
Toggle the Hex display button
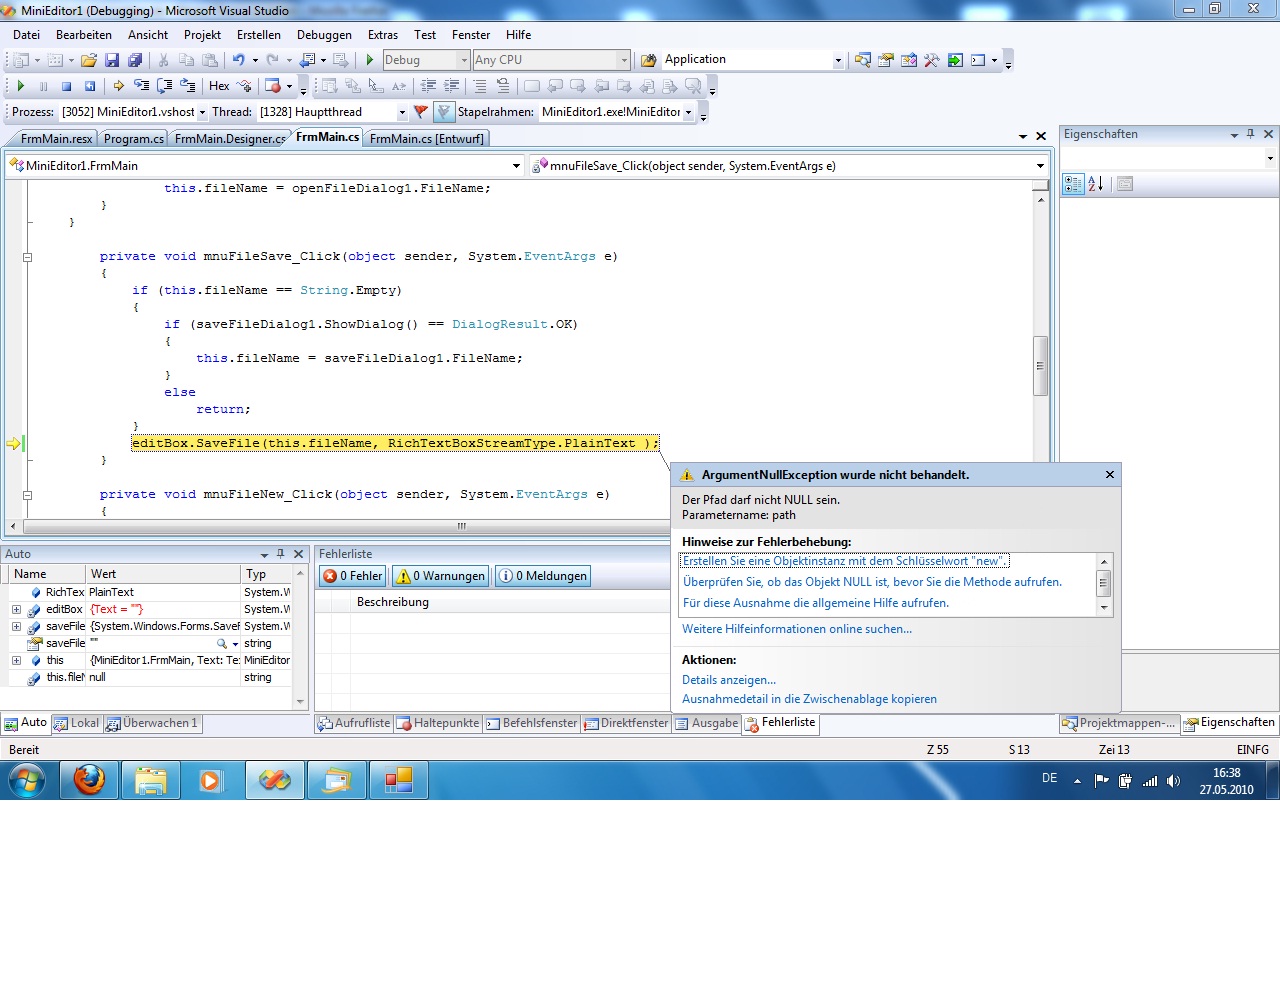219,86
